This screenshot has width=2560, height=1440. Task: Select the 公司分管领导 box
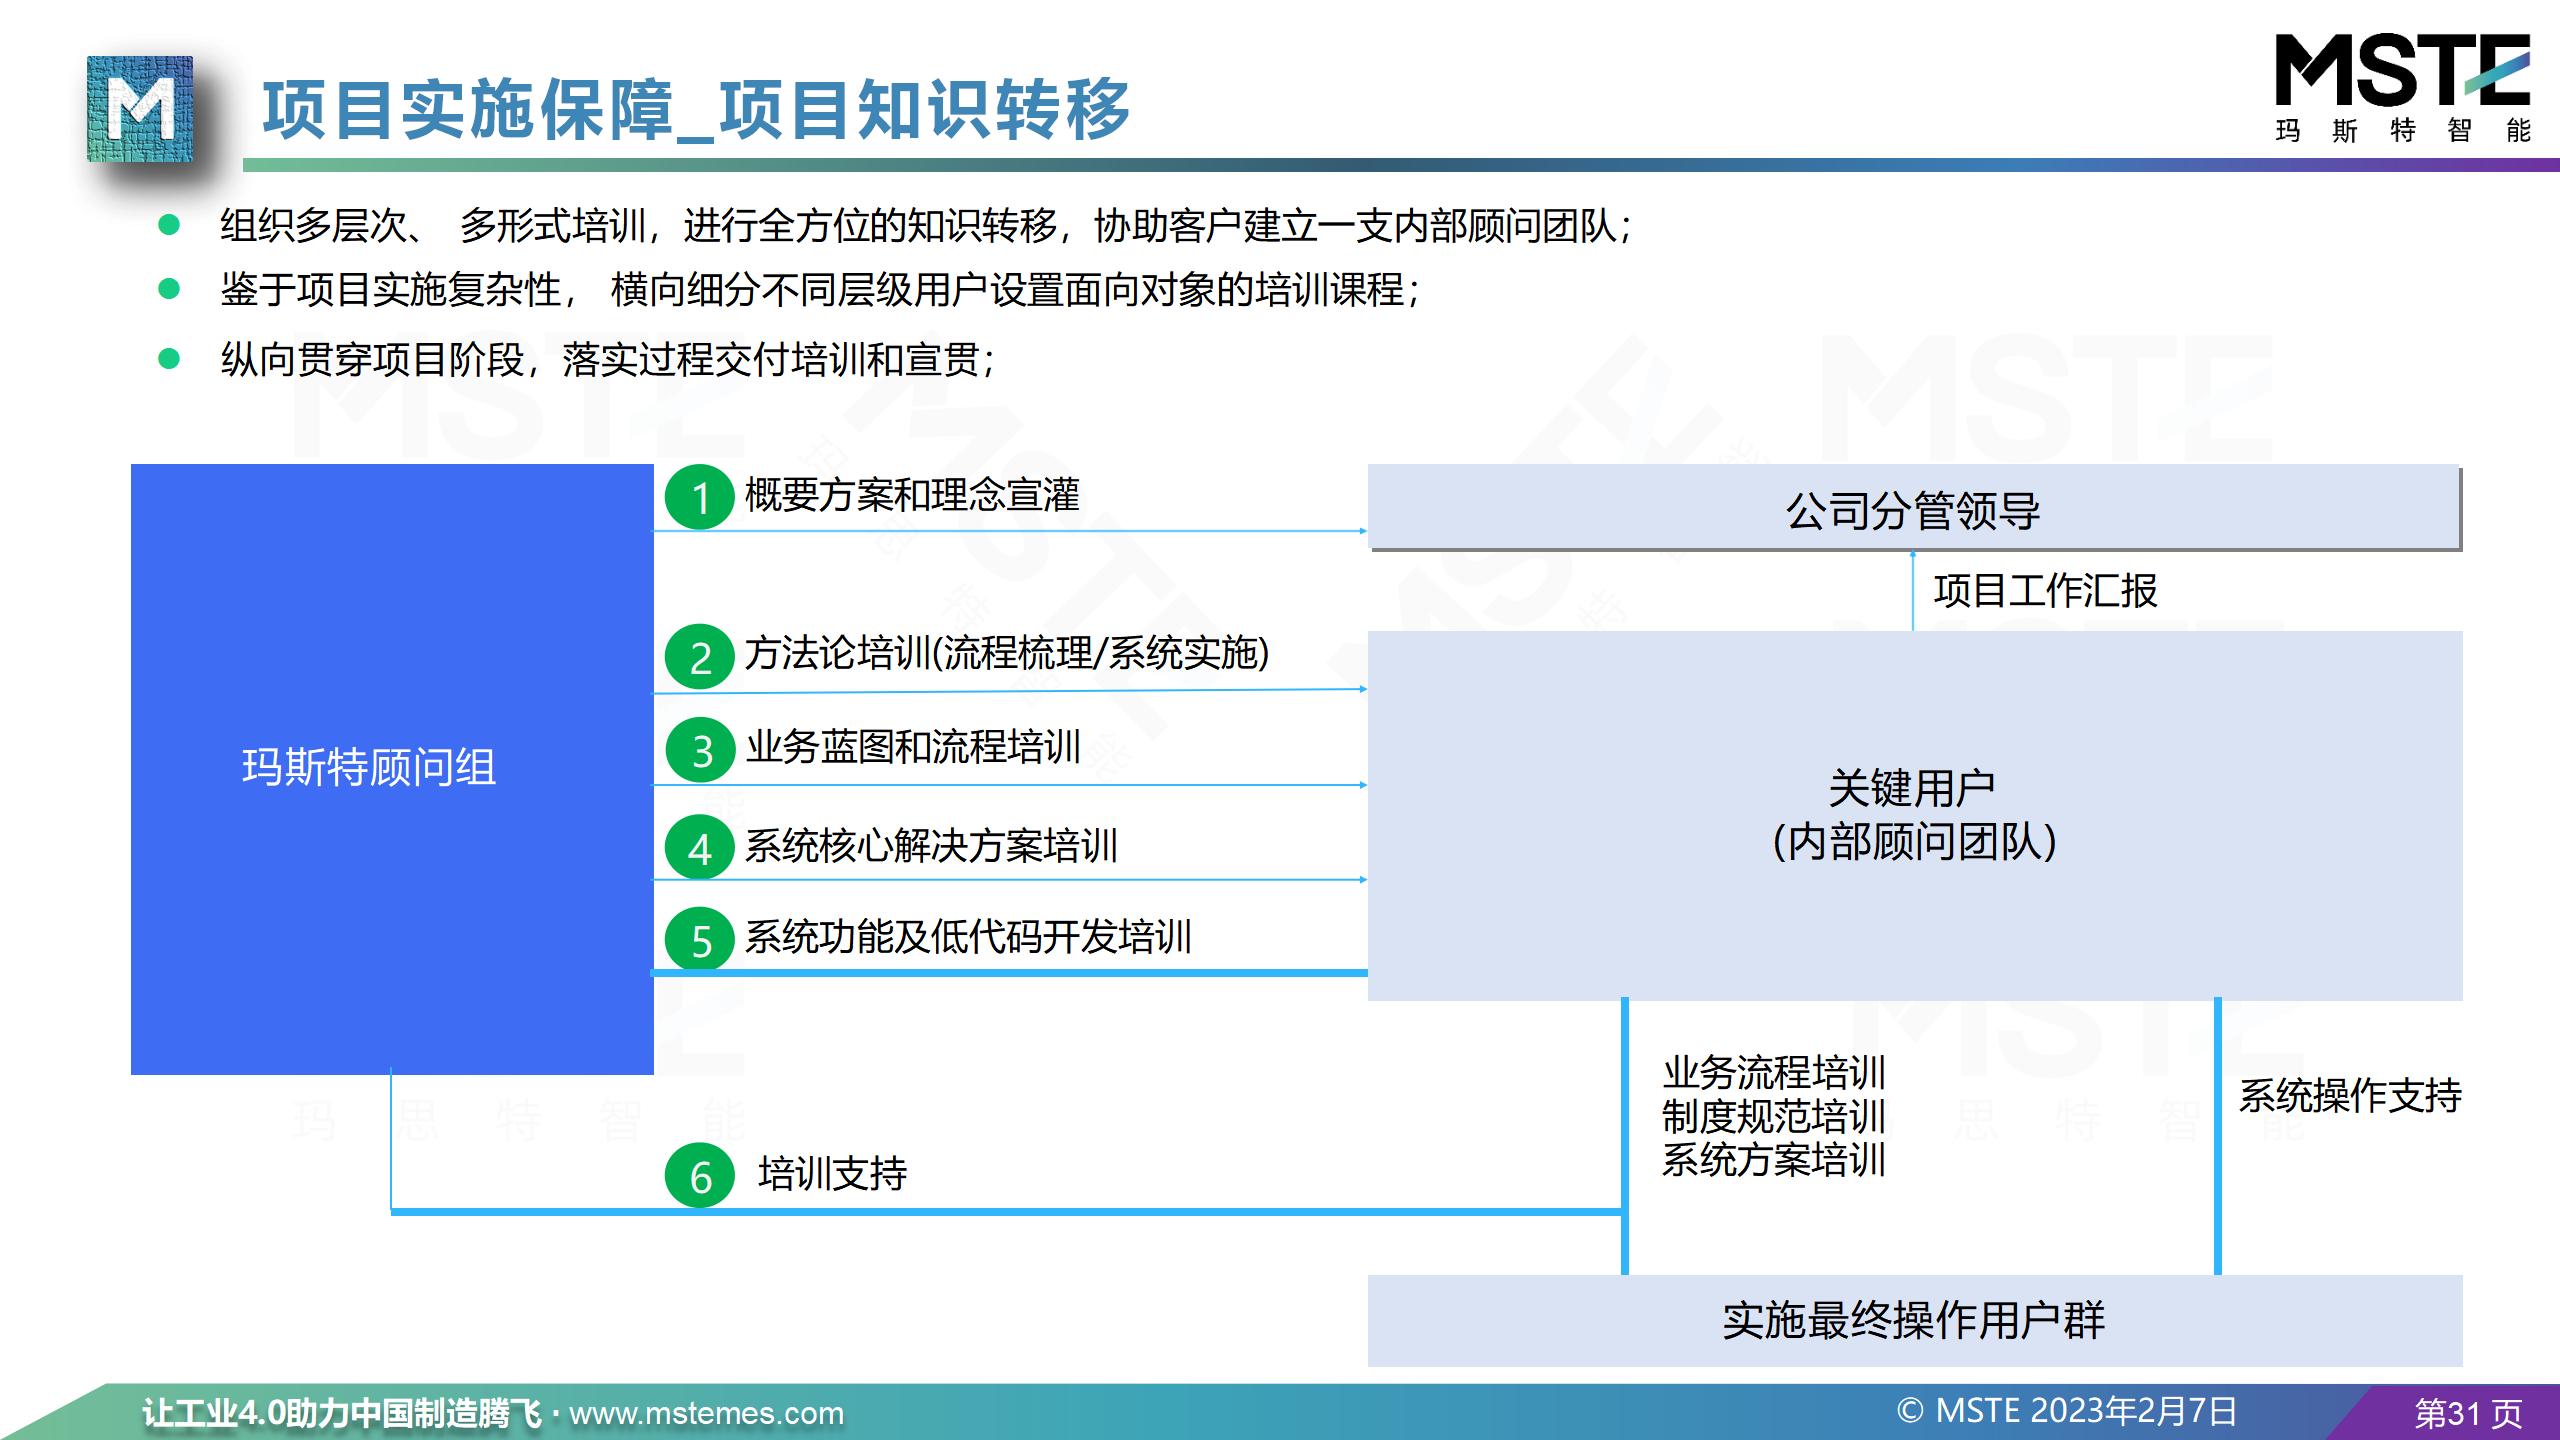click(1913, 508)
